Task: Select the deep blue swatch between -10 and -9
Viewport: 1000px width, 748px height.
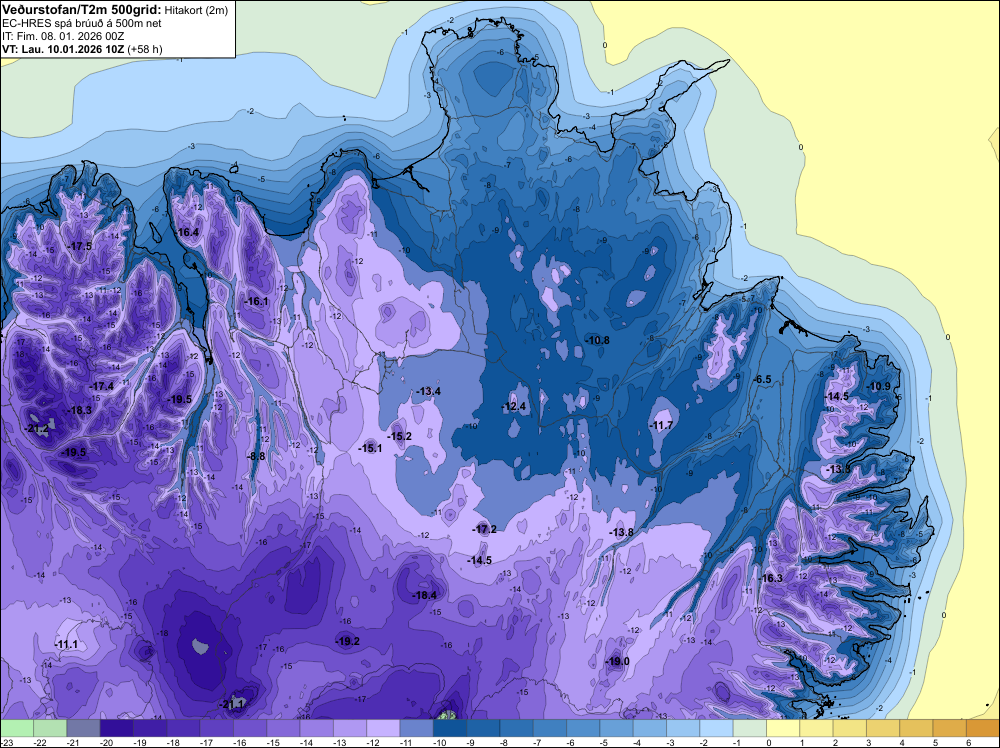Action: point(450,728)
